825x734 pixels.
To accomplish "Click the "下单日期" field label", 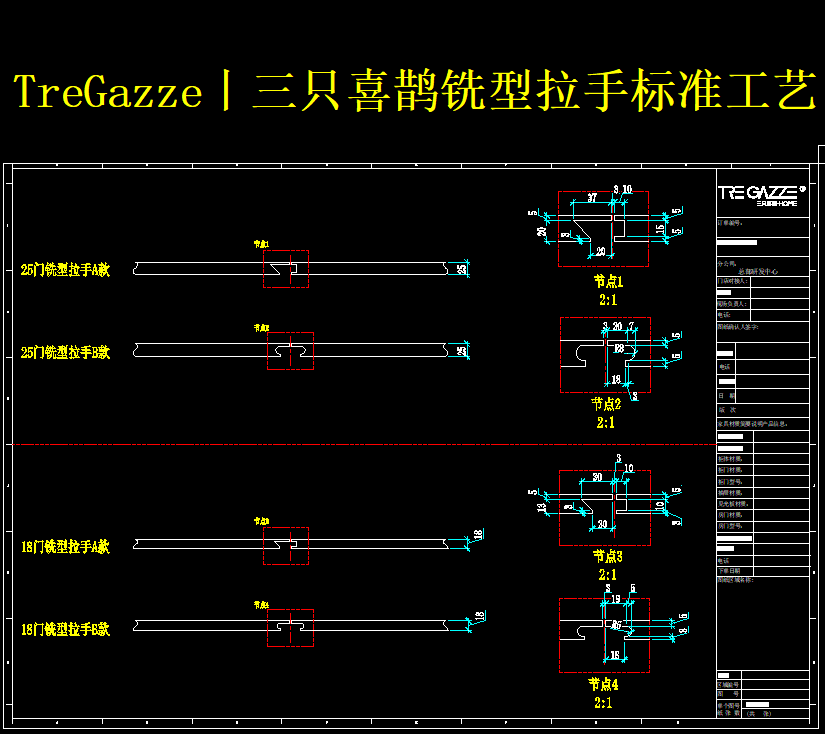I will point(729,571).
